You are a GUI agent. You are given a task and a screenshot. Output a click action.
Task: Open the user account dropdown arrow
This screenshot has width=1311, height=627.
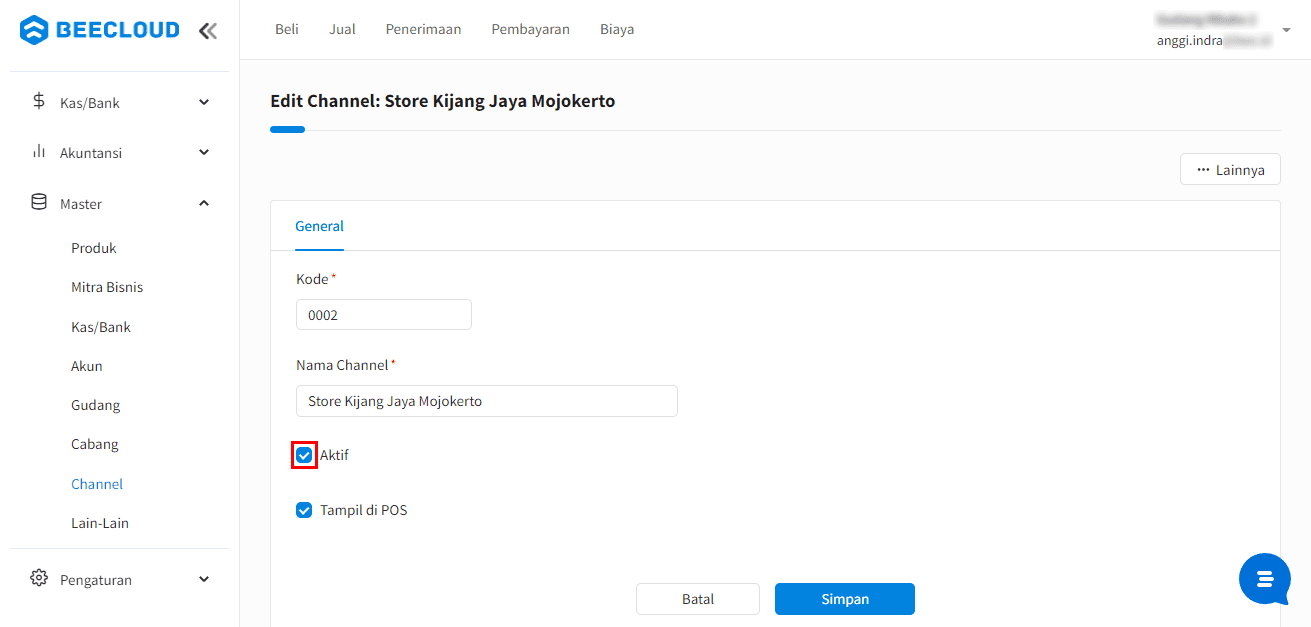(1286, 30)
